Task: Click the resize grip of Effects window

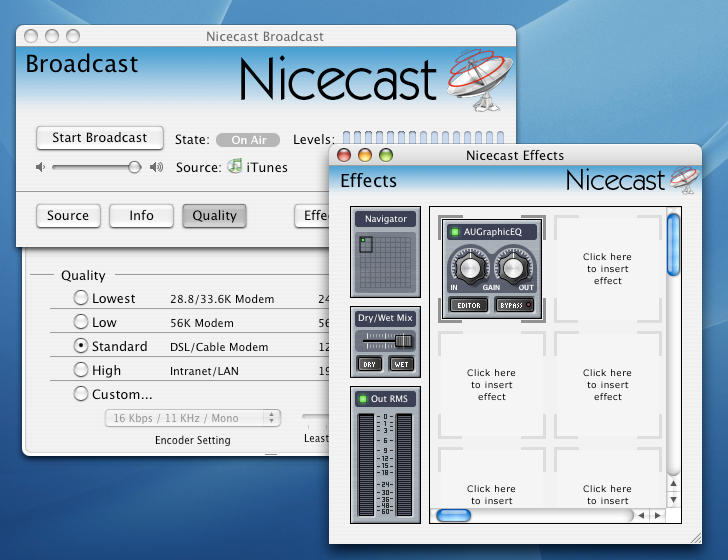Action: tap(696, 538)
